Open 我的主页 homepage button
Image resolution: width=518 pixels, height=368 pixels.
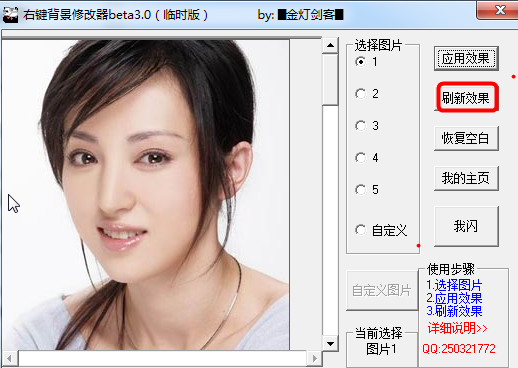point(466,178)
